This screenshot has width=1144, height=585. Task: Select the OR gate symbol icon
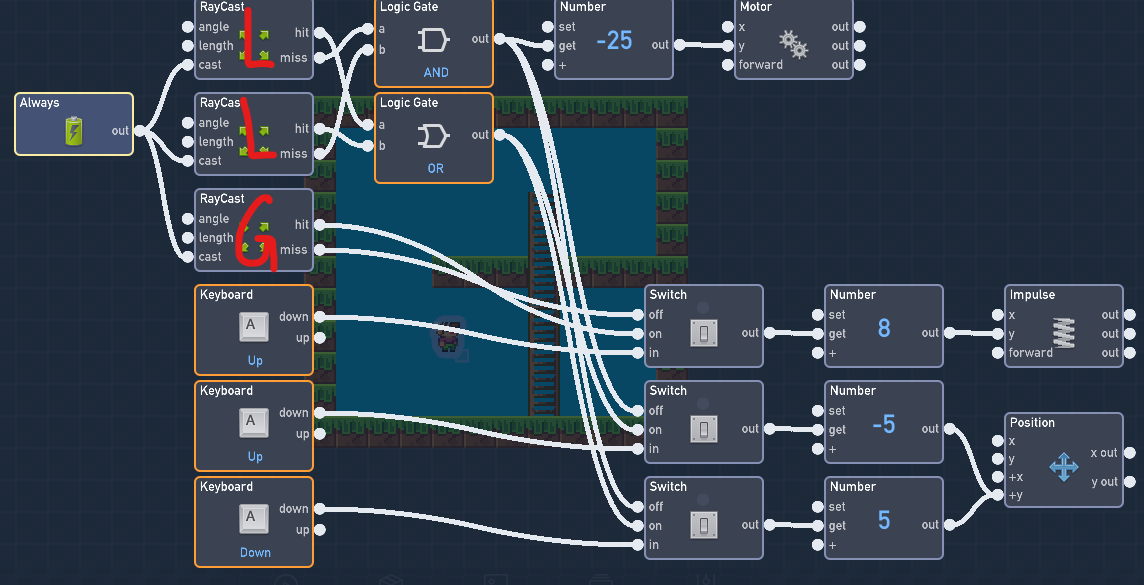(x=433, y=136)
